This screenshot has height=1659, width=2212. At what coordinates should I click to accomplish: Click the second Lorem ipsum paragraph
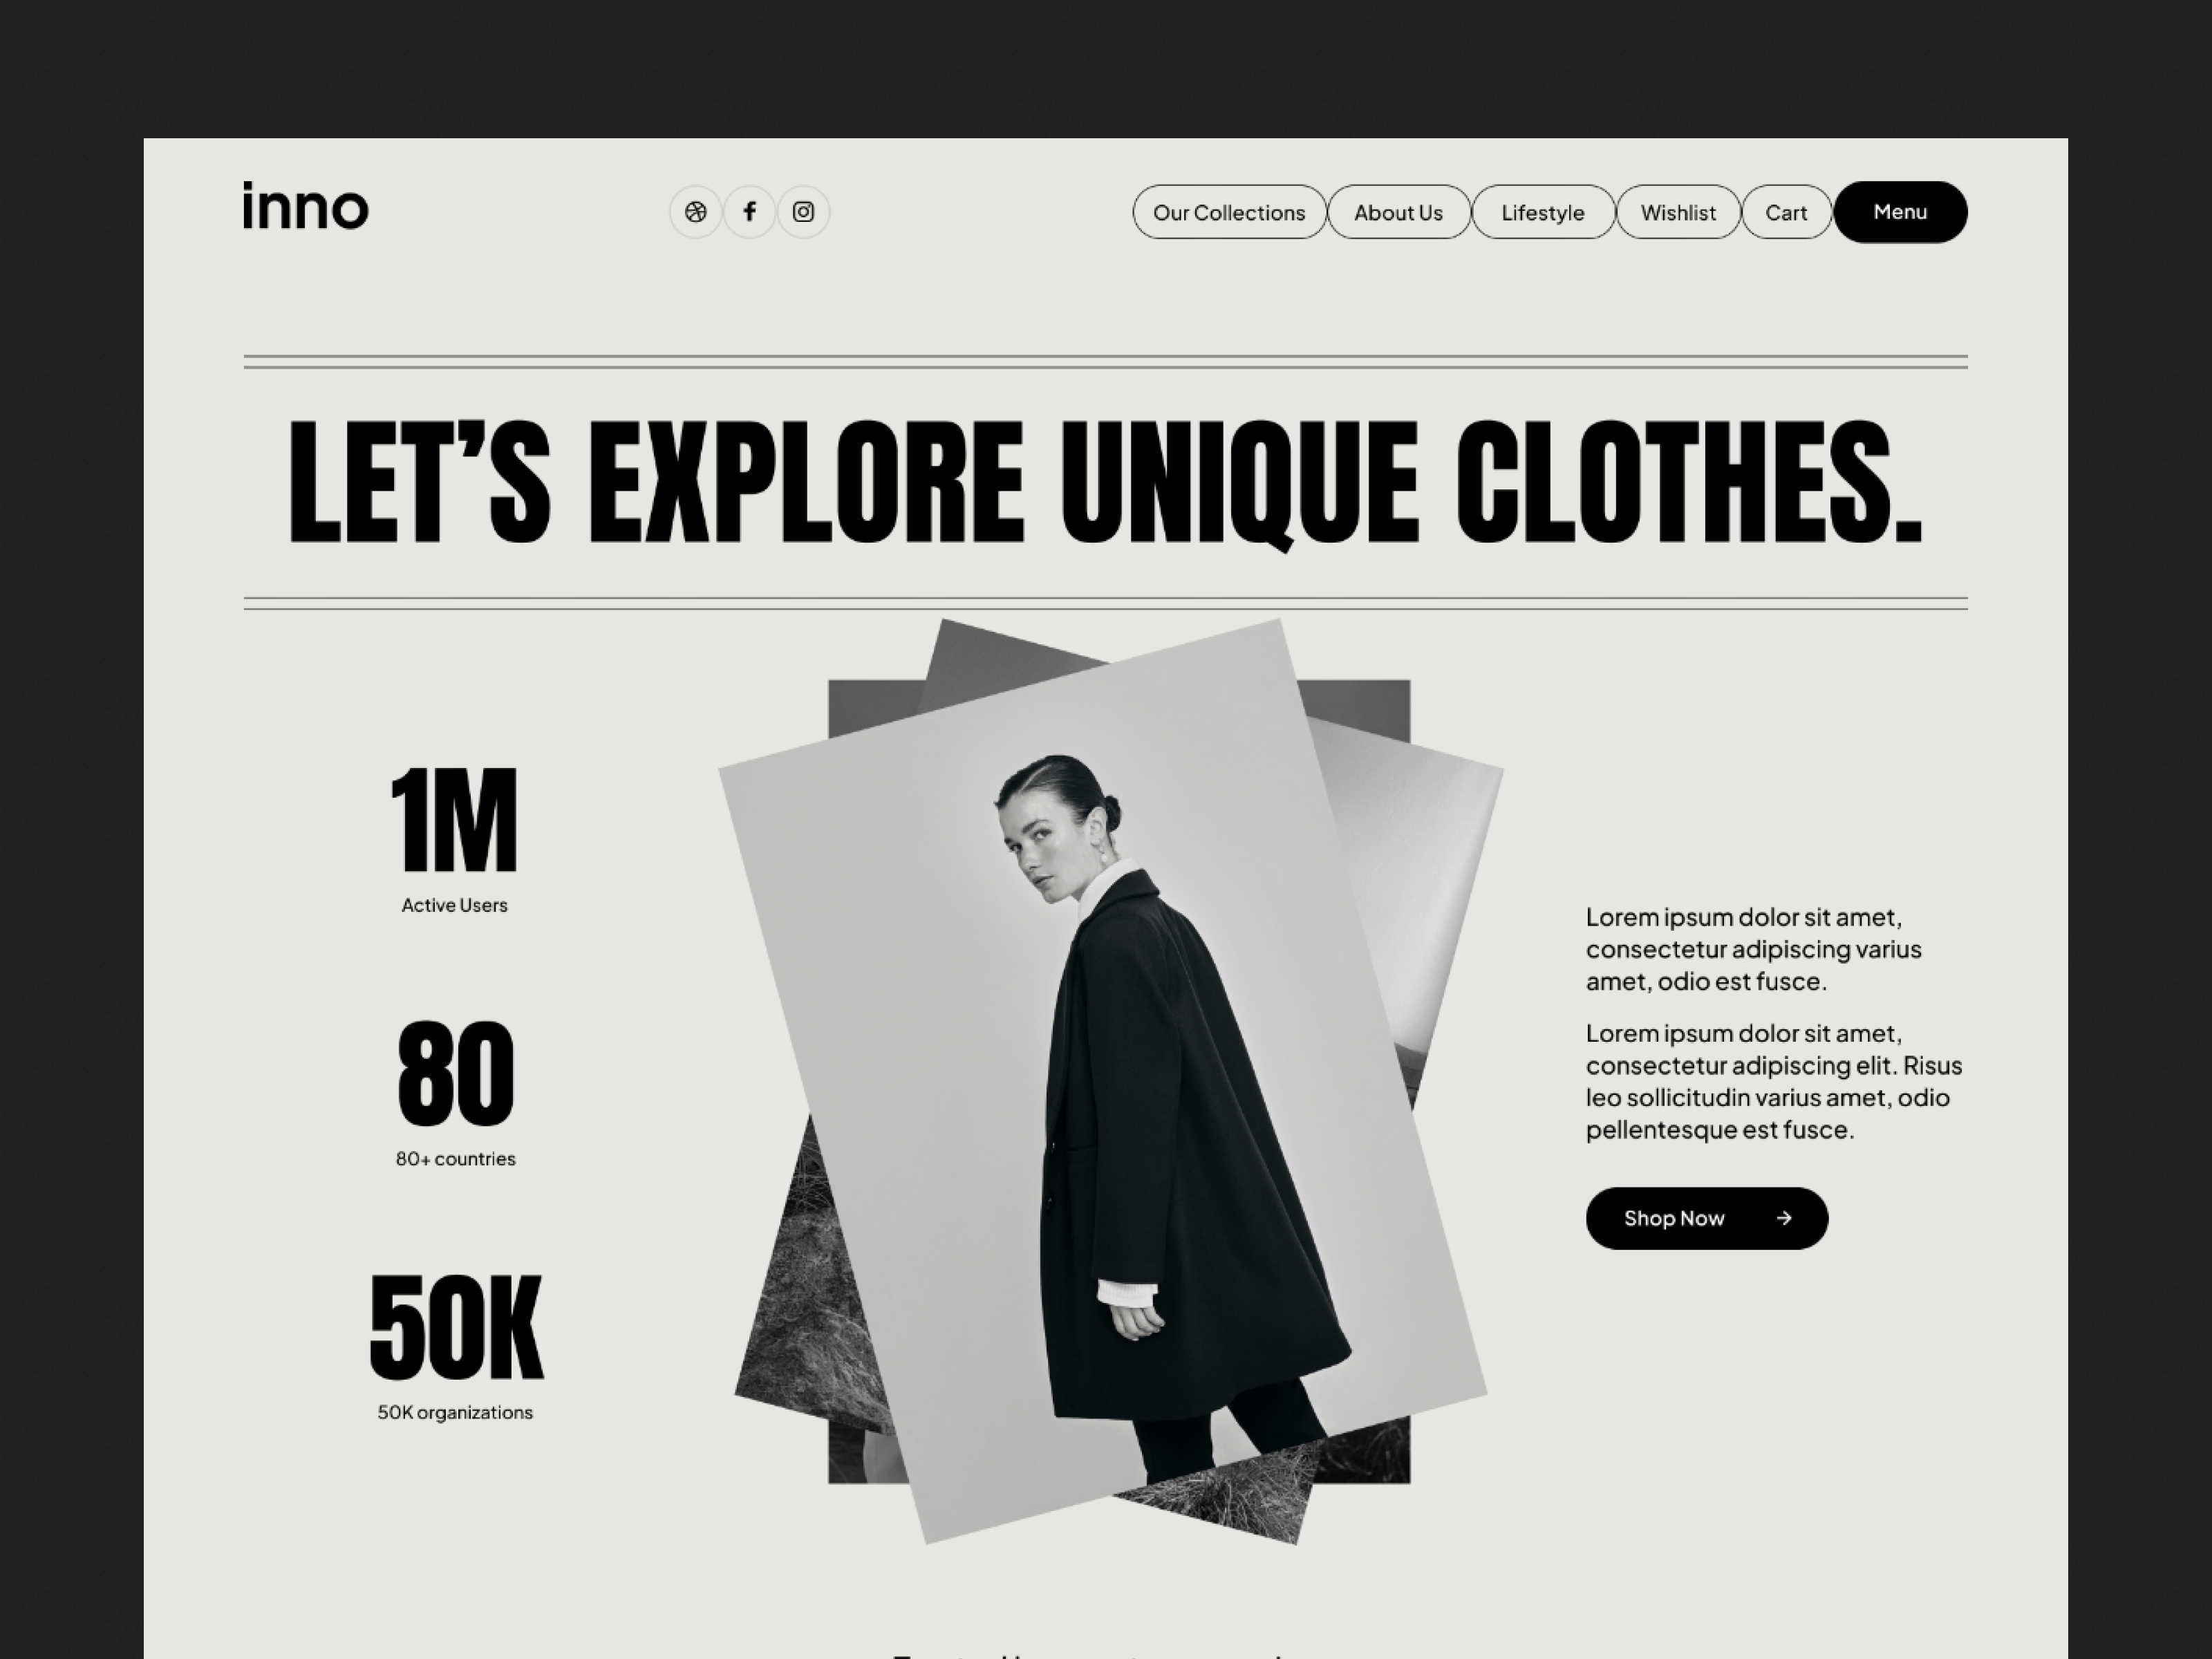point(1774,1081)
